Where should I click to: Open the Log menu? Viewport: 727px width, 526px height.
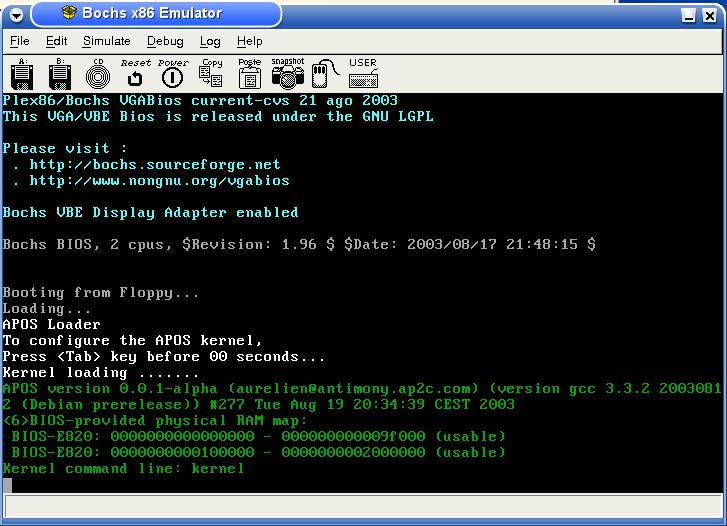click(210, 41)
